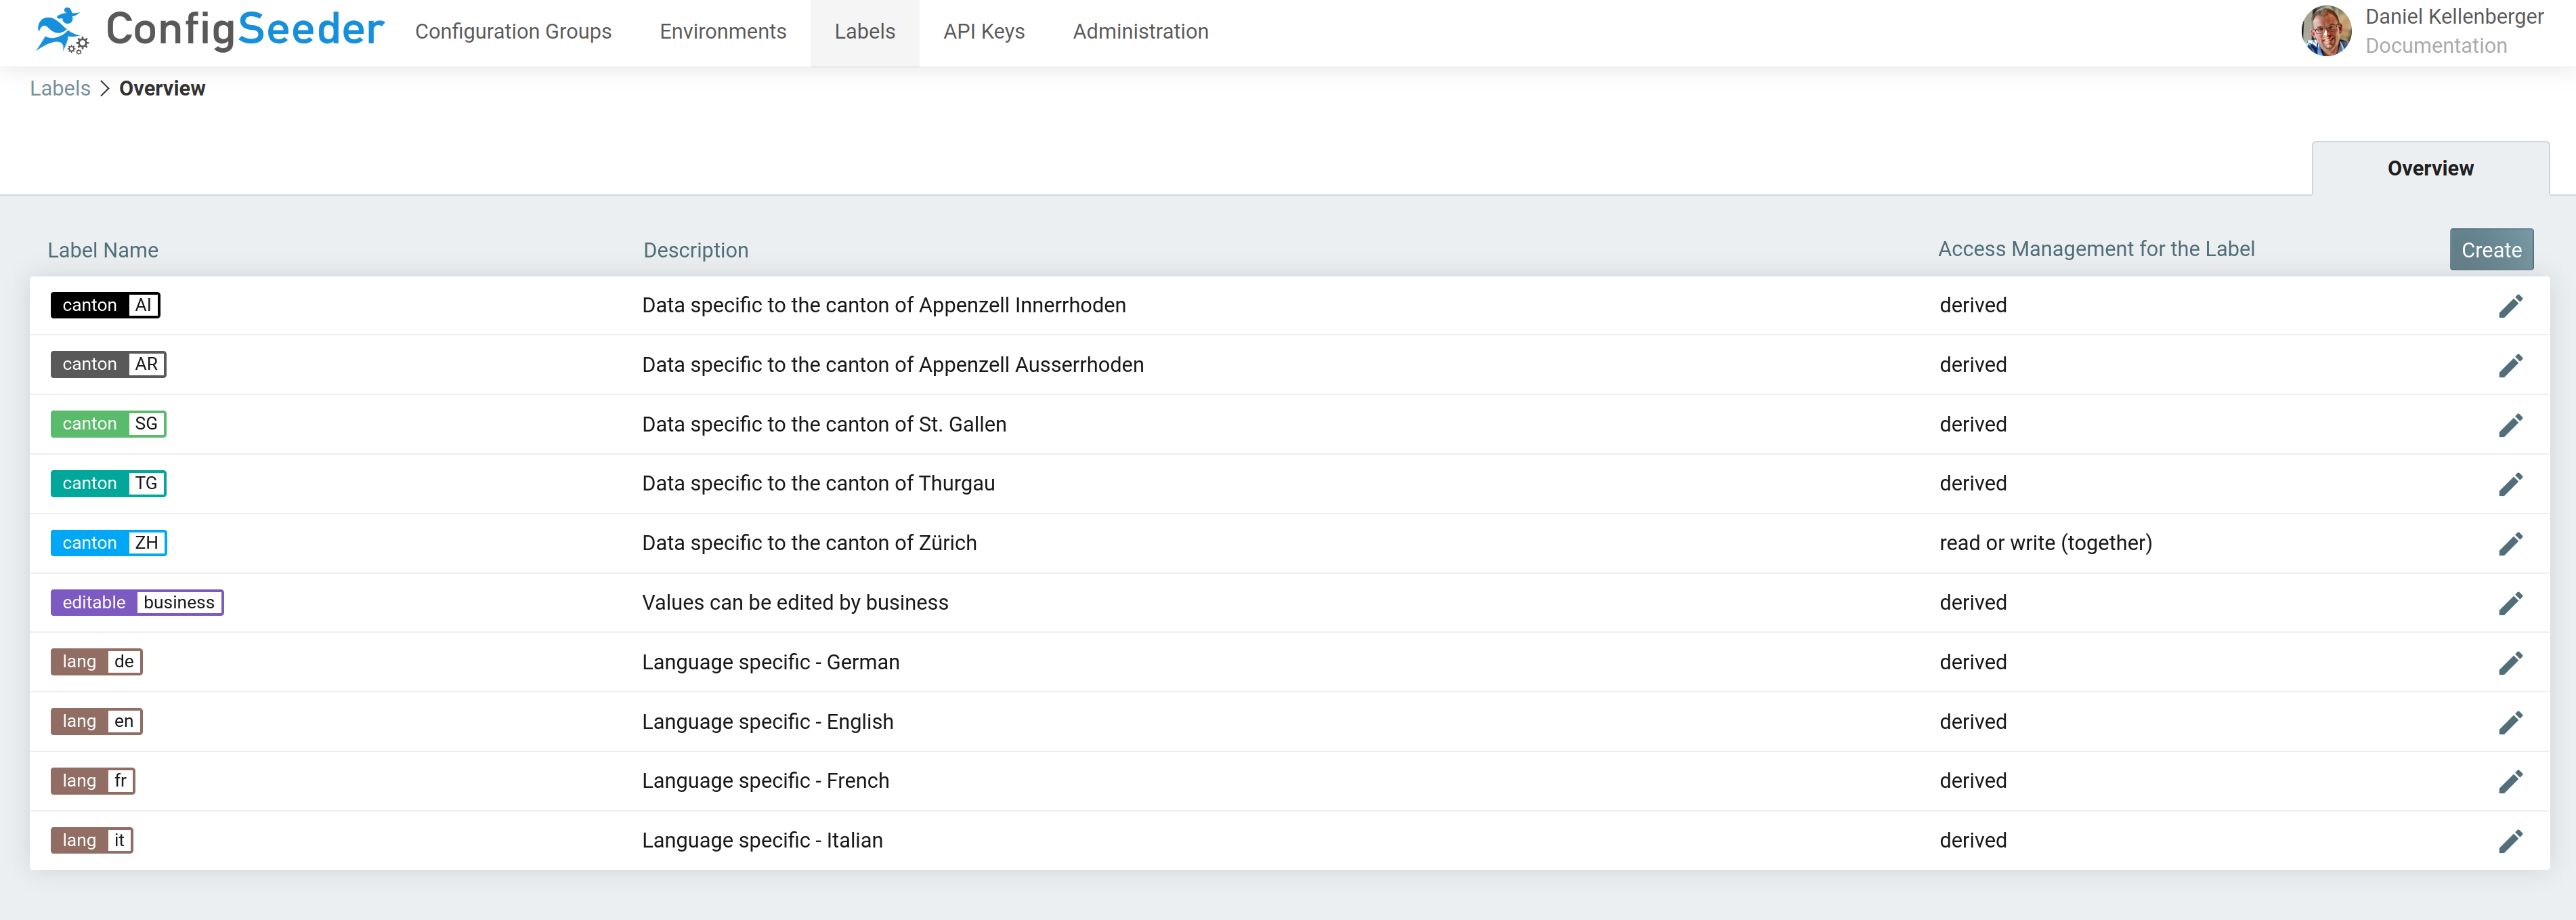The height and width of the screenshot is (920, 2576).
Task: Click the ConfigSeeder logo
Action: [210, 30]
